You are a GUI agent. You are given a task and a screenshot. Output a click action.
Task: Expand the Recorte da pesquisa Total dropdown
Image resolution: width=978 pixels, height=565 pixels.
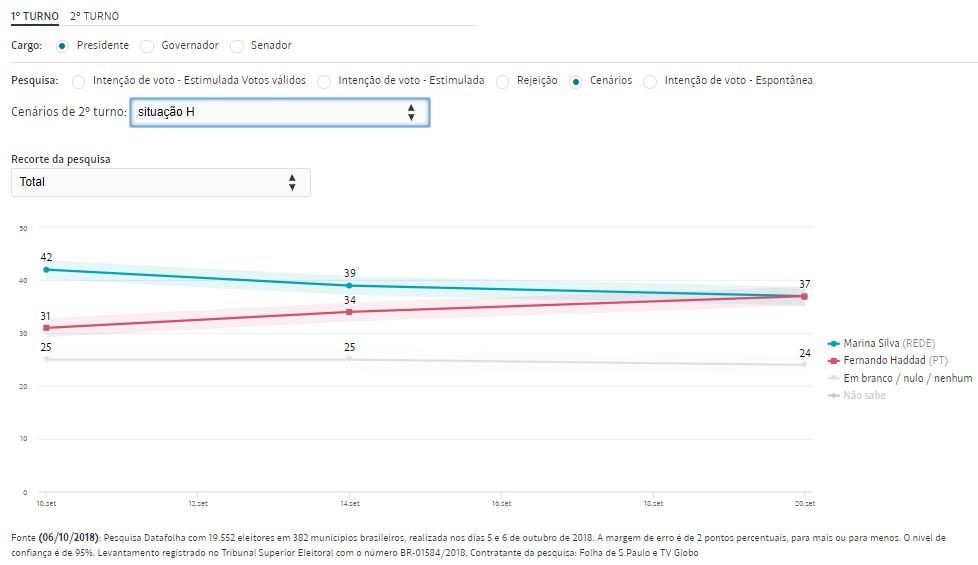(x=161, y=182)
